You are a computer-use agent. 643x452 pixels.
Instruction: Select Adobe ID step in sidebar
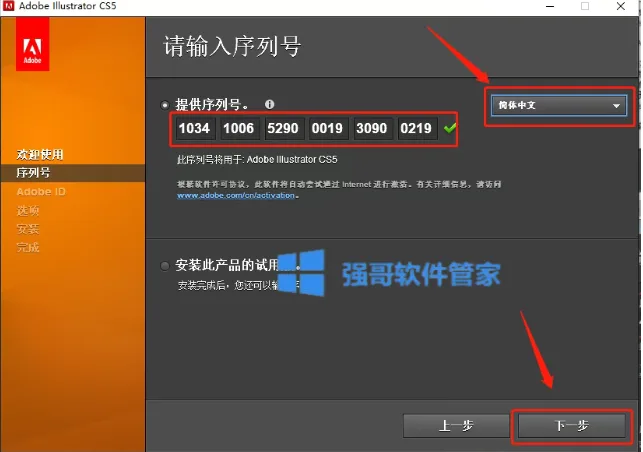(x=41, y=192)
